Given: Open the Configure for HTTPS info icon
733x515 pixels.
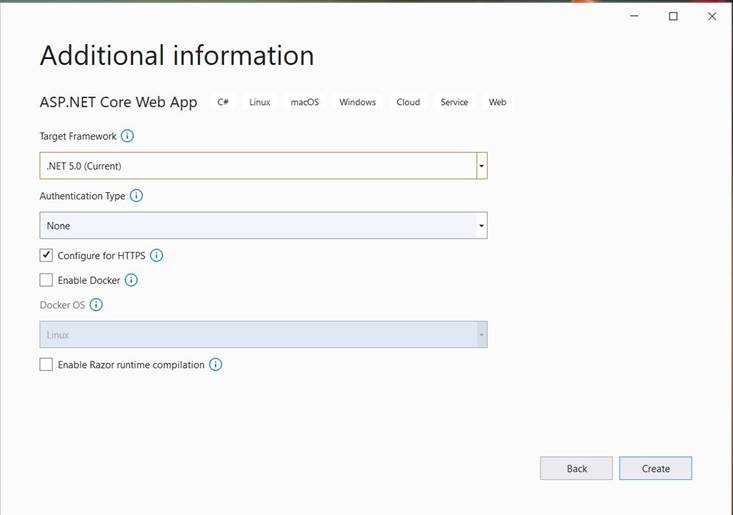Looking at the screenshot, I should coord(157,256).
